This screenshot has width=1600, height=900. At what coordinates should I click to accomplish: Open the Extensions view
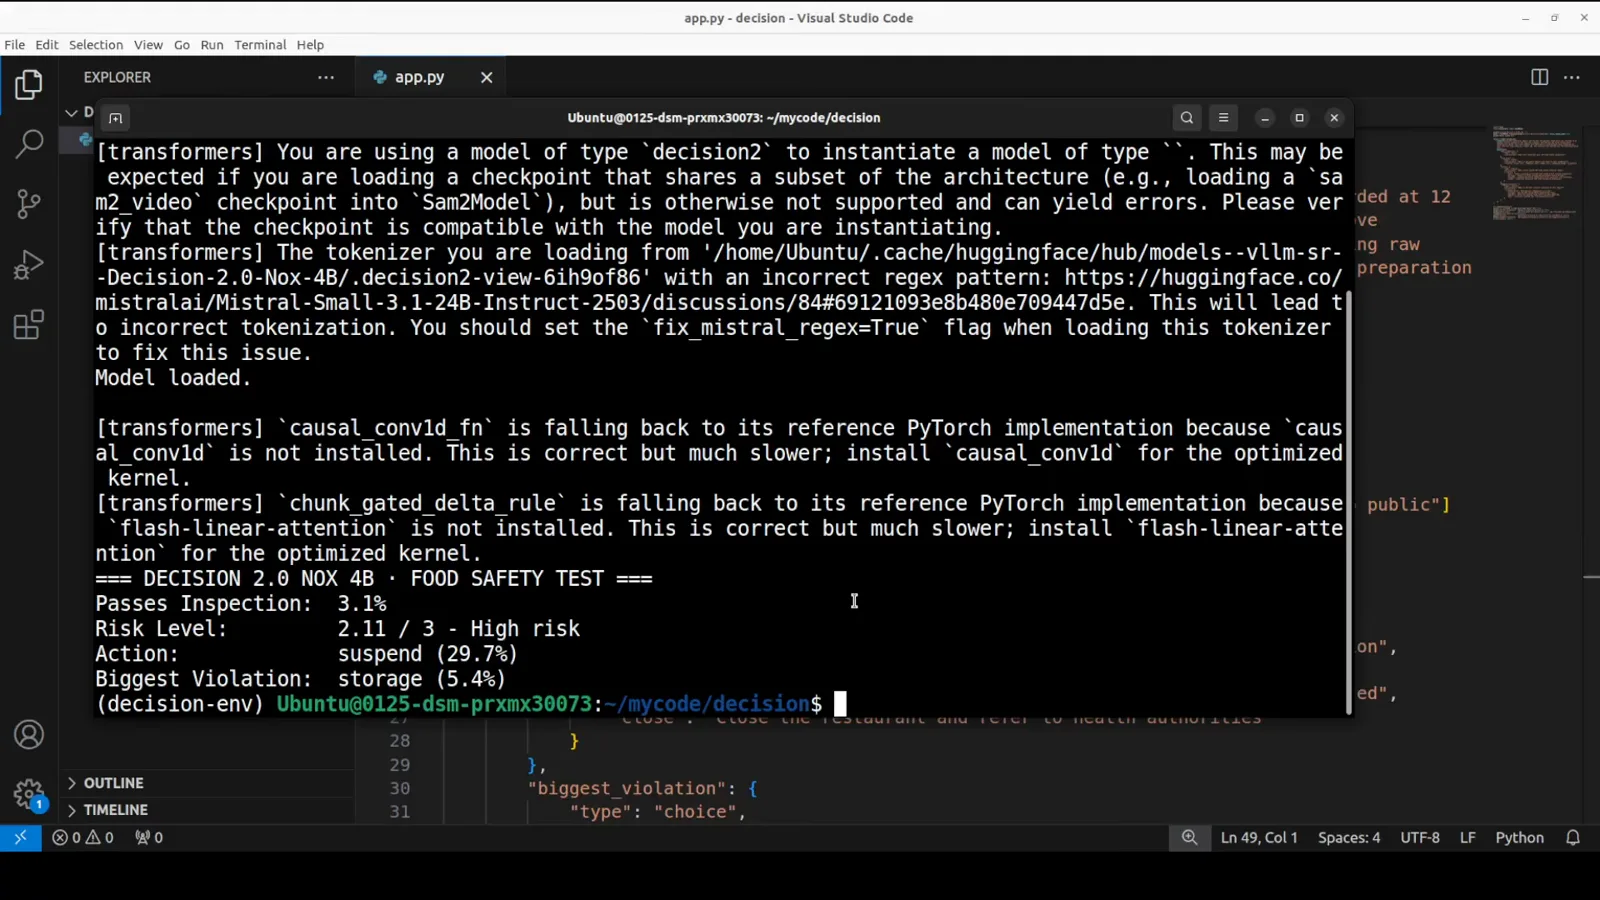point(29,325)
